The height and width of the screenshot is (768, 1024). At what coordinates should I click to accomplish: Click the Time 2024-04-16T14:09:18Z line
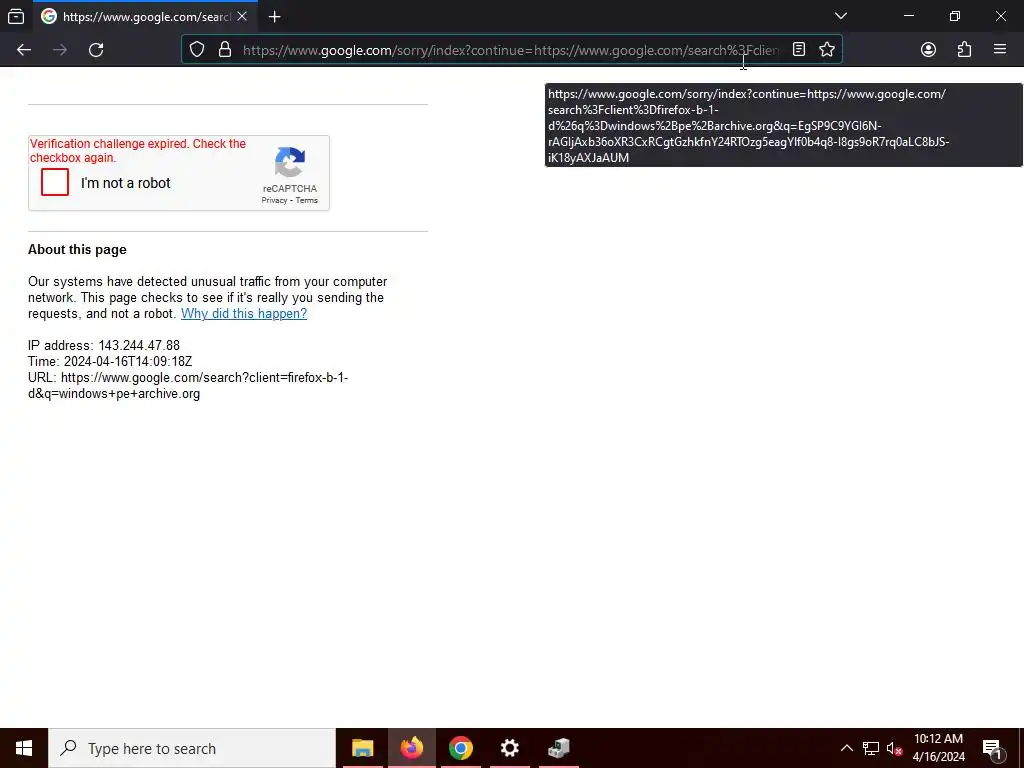110,361
